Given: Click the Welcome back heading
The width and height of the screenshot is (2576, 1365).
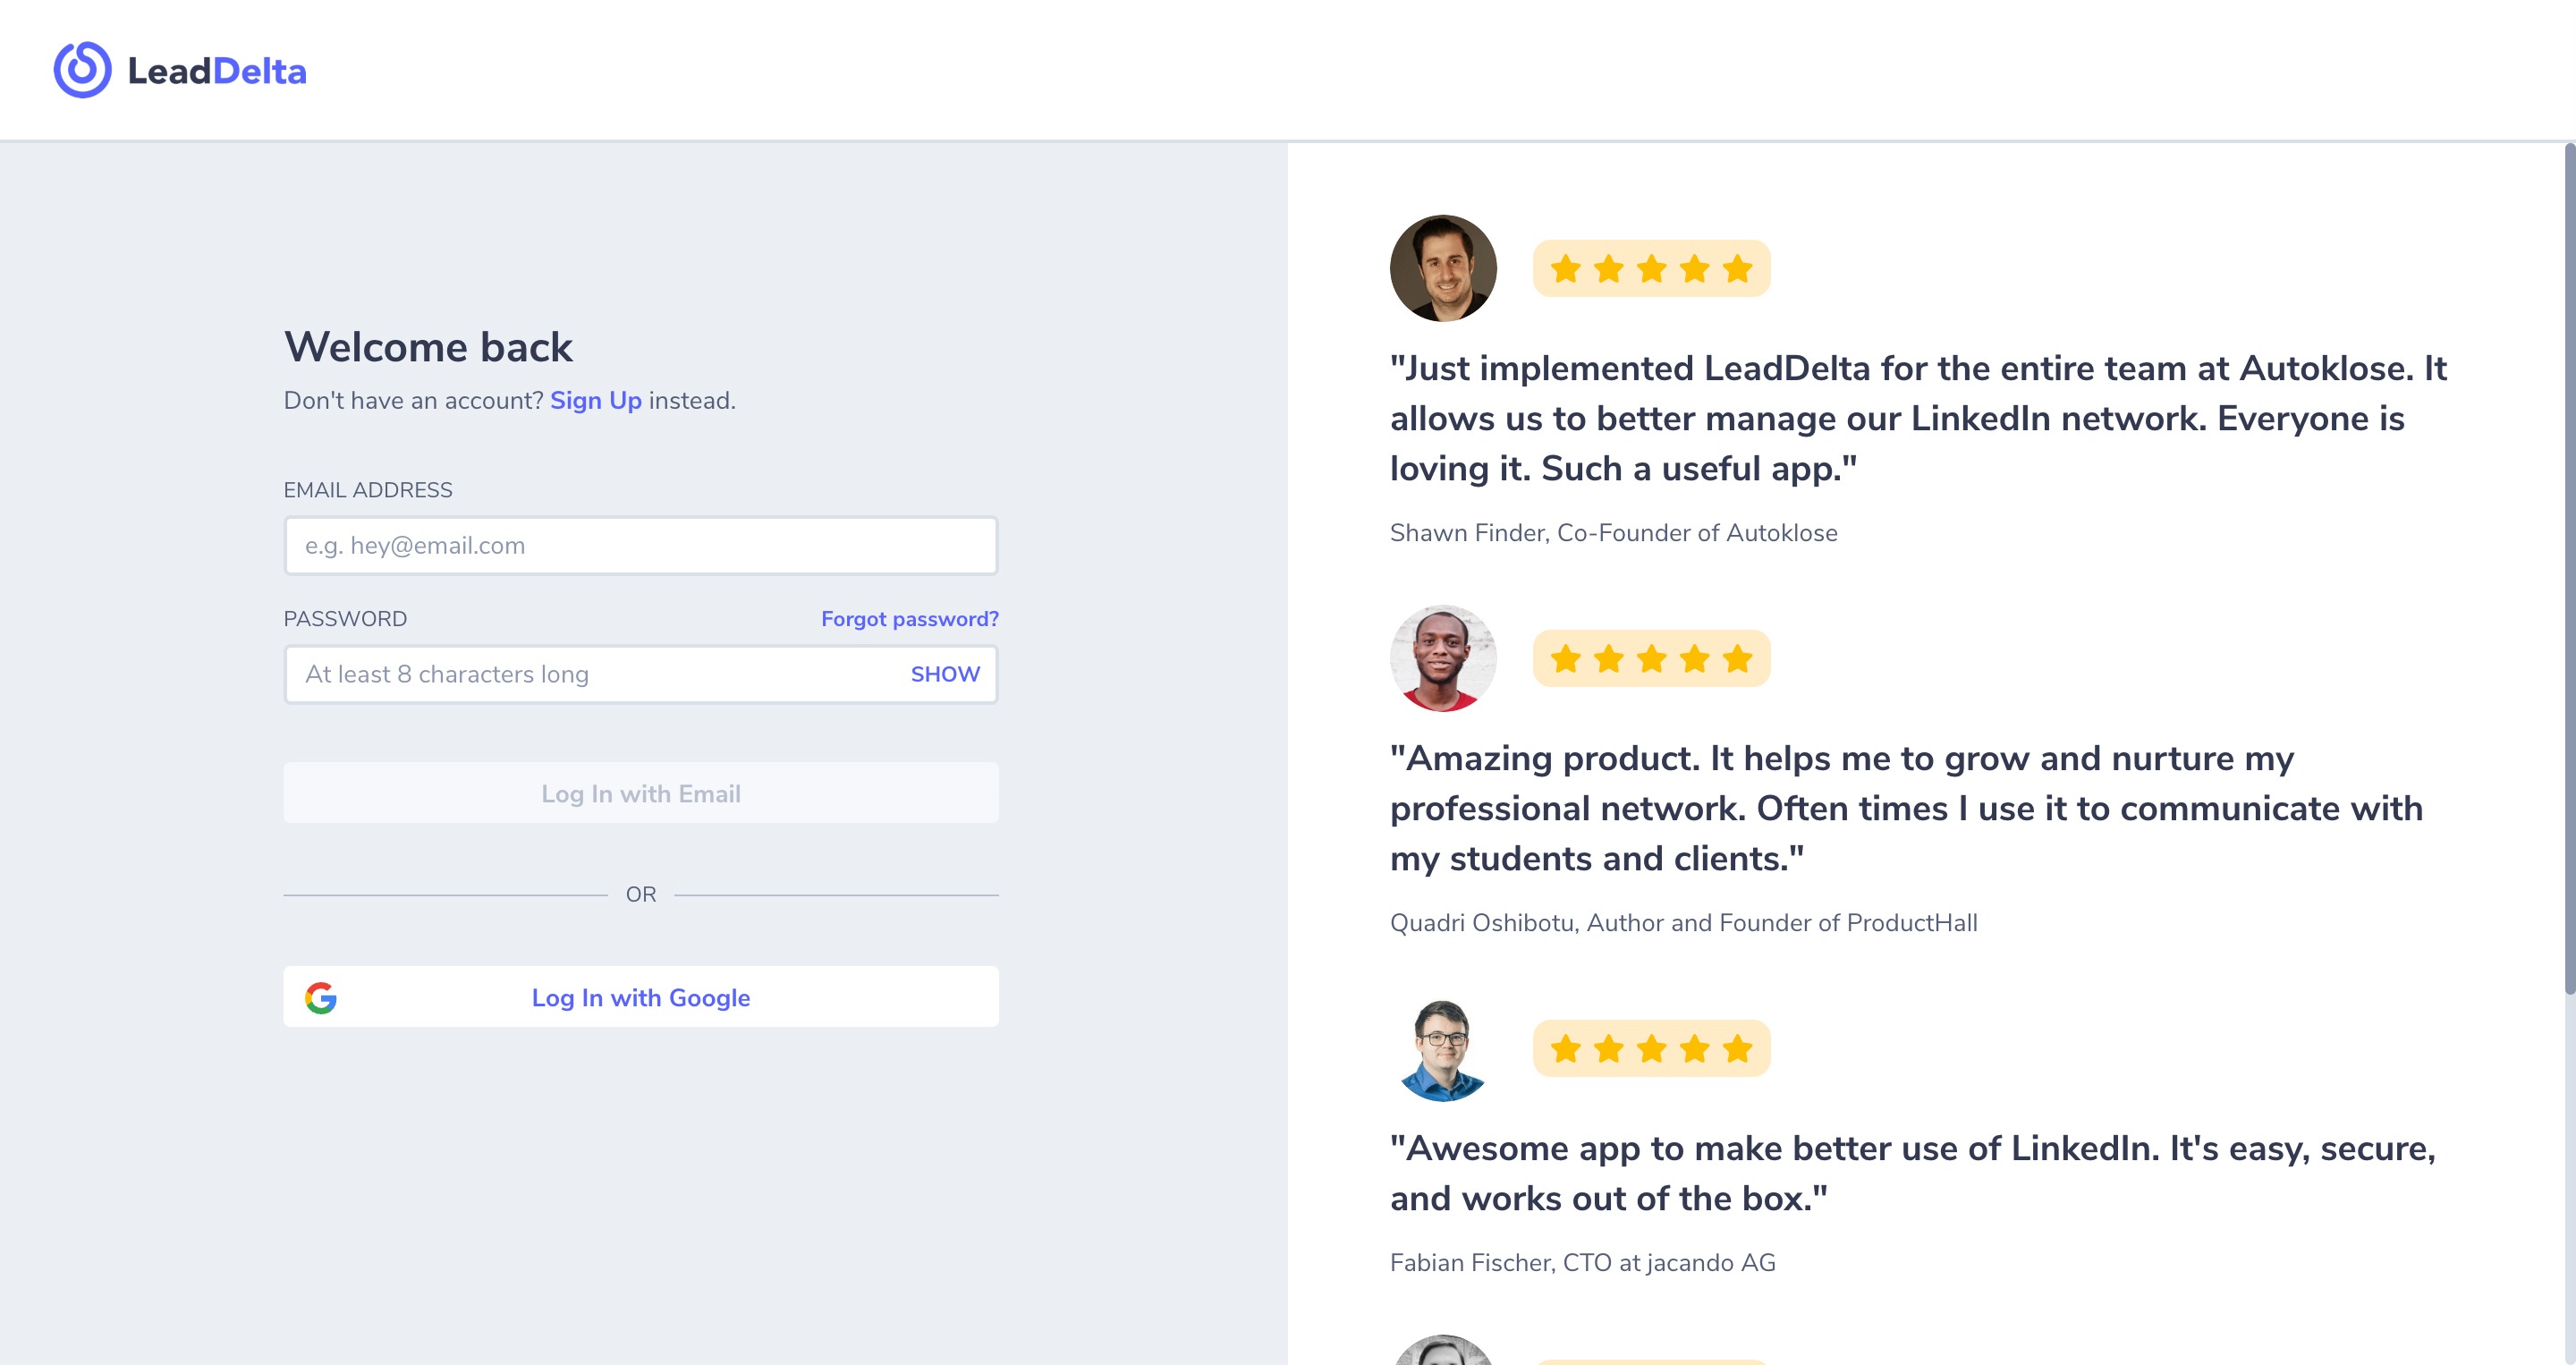Looking at the screenshot, I should 428,347.
